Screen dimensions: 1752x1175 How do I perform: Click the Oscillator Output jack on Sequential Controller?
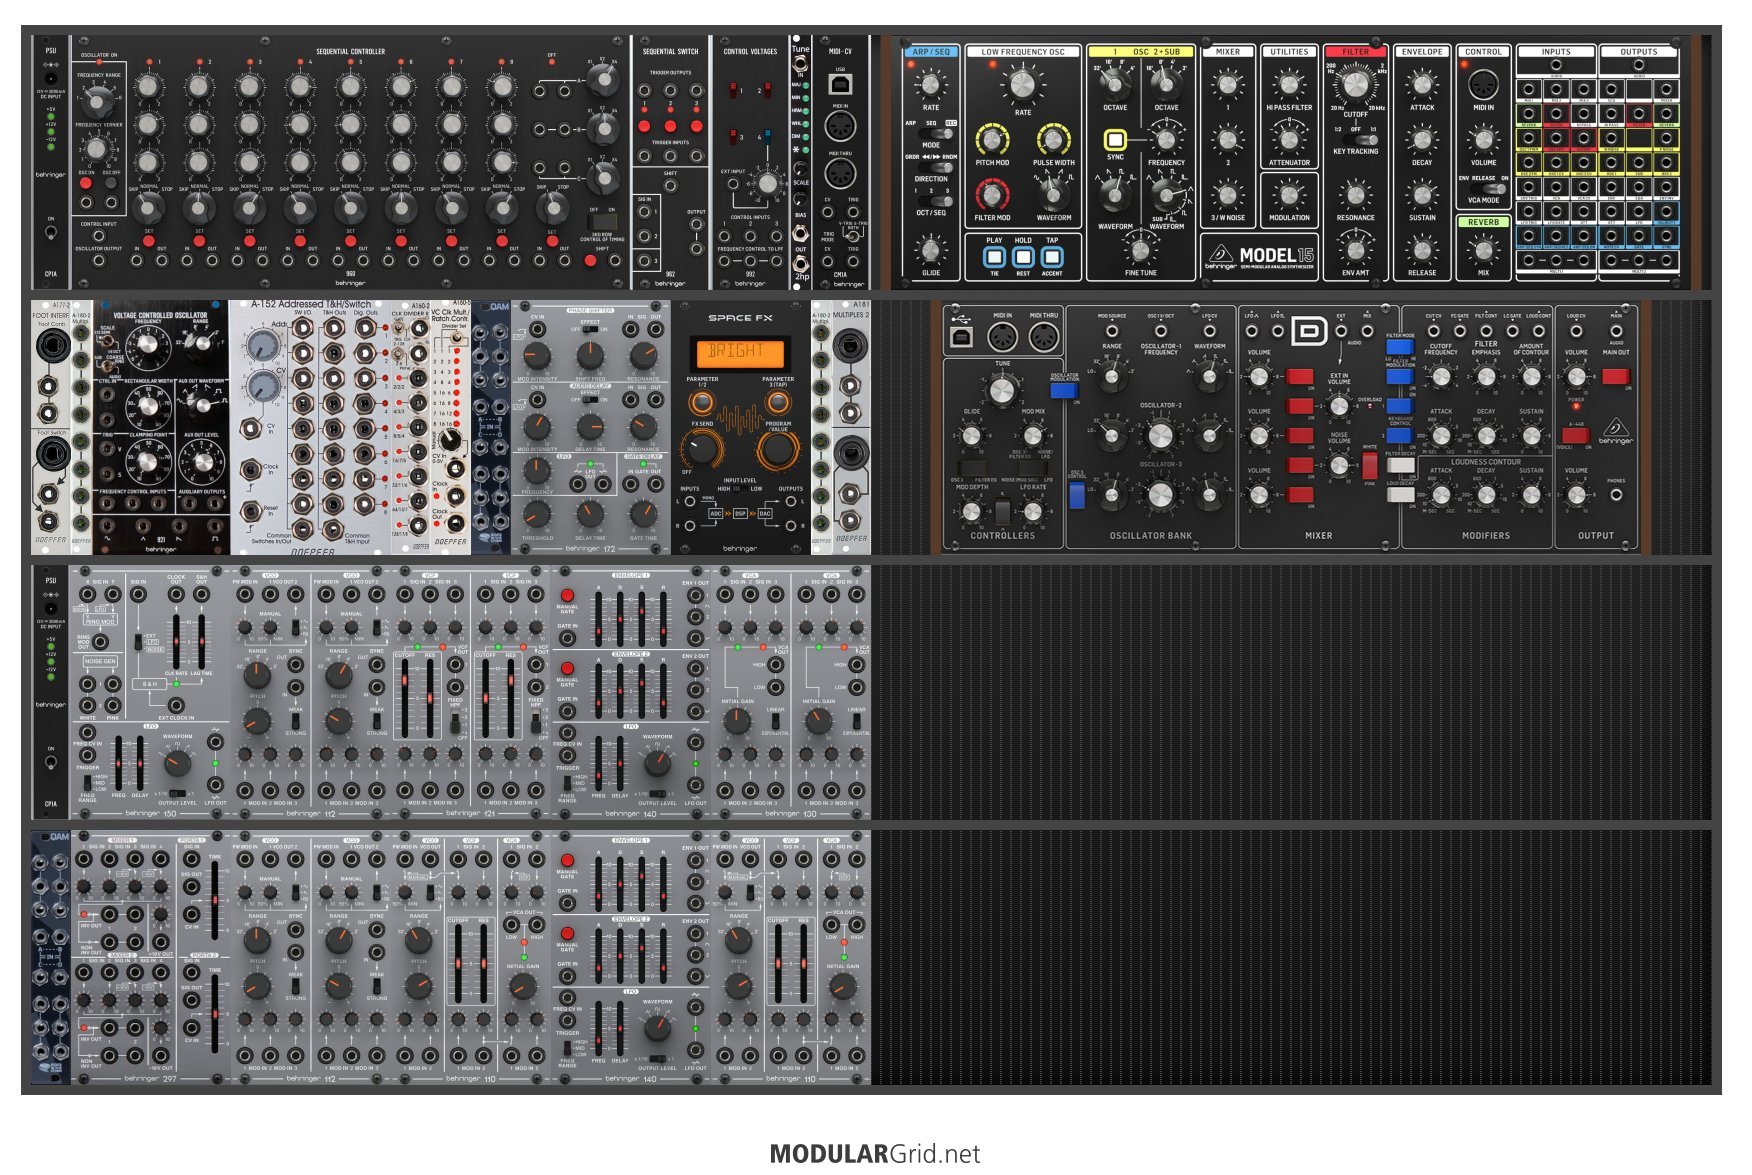[x=98, y=261]
